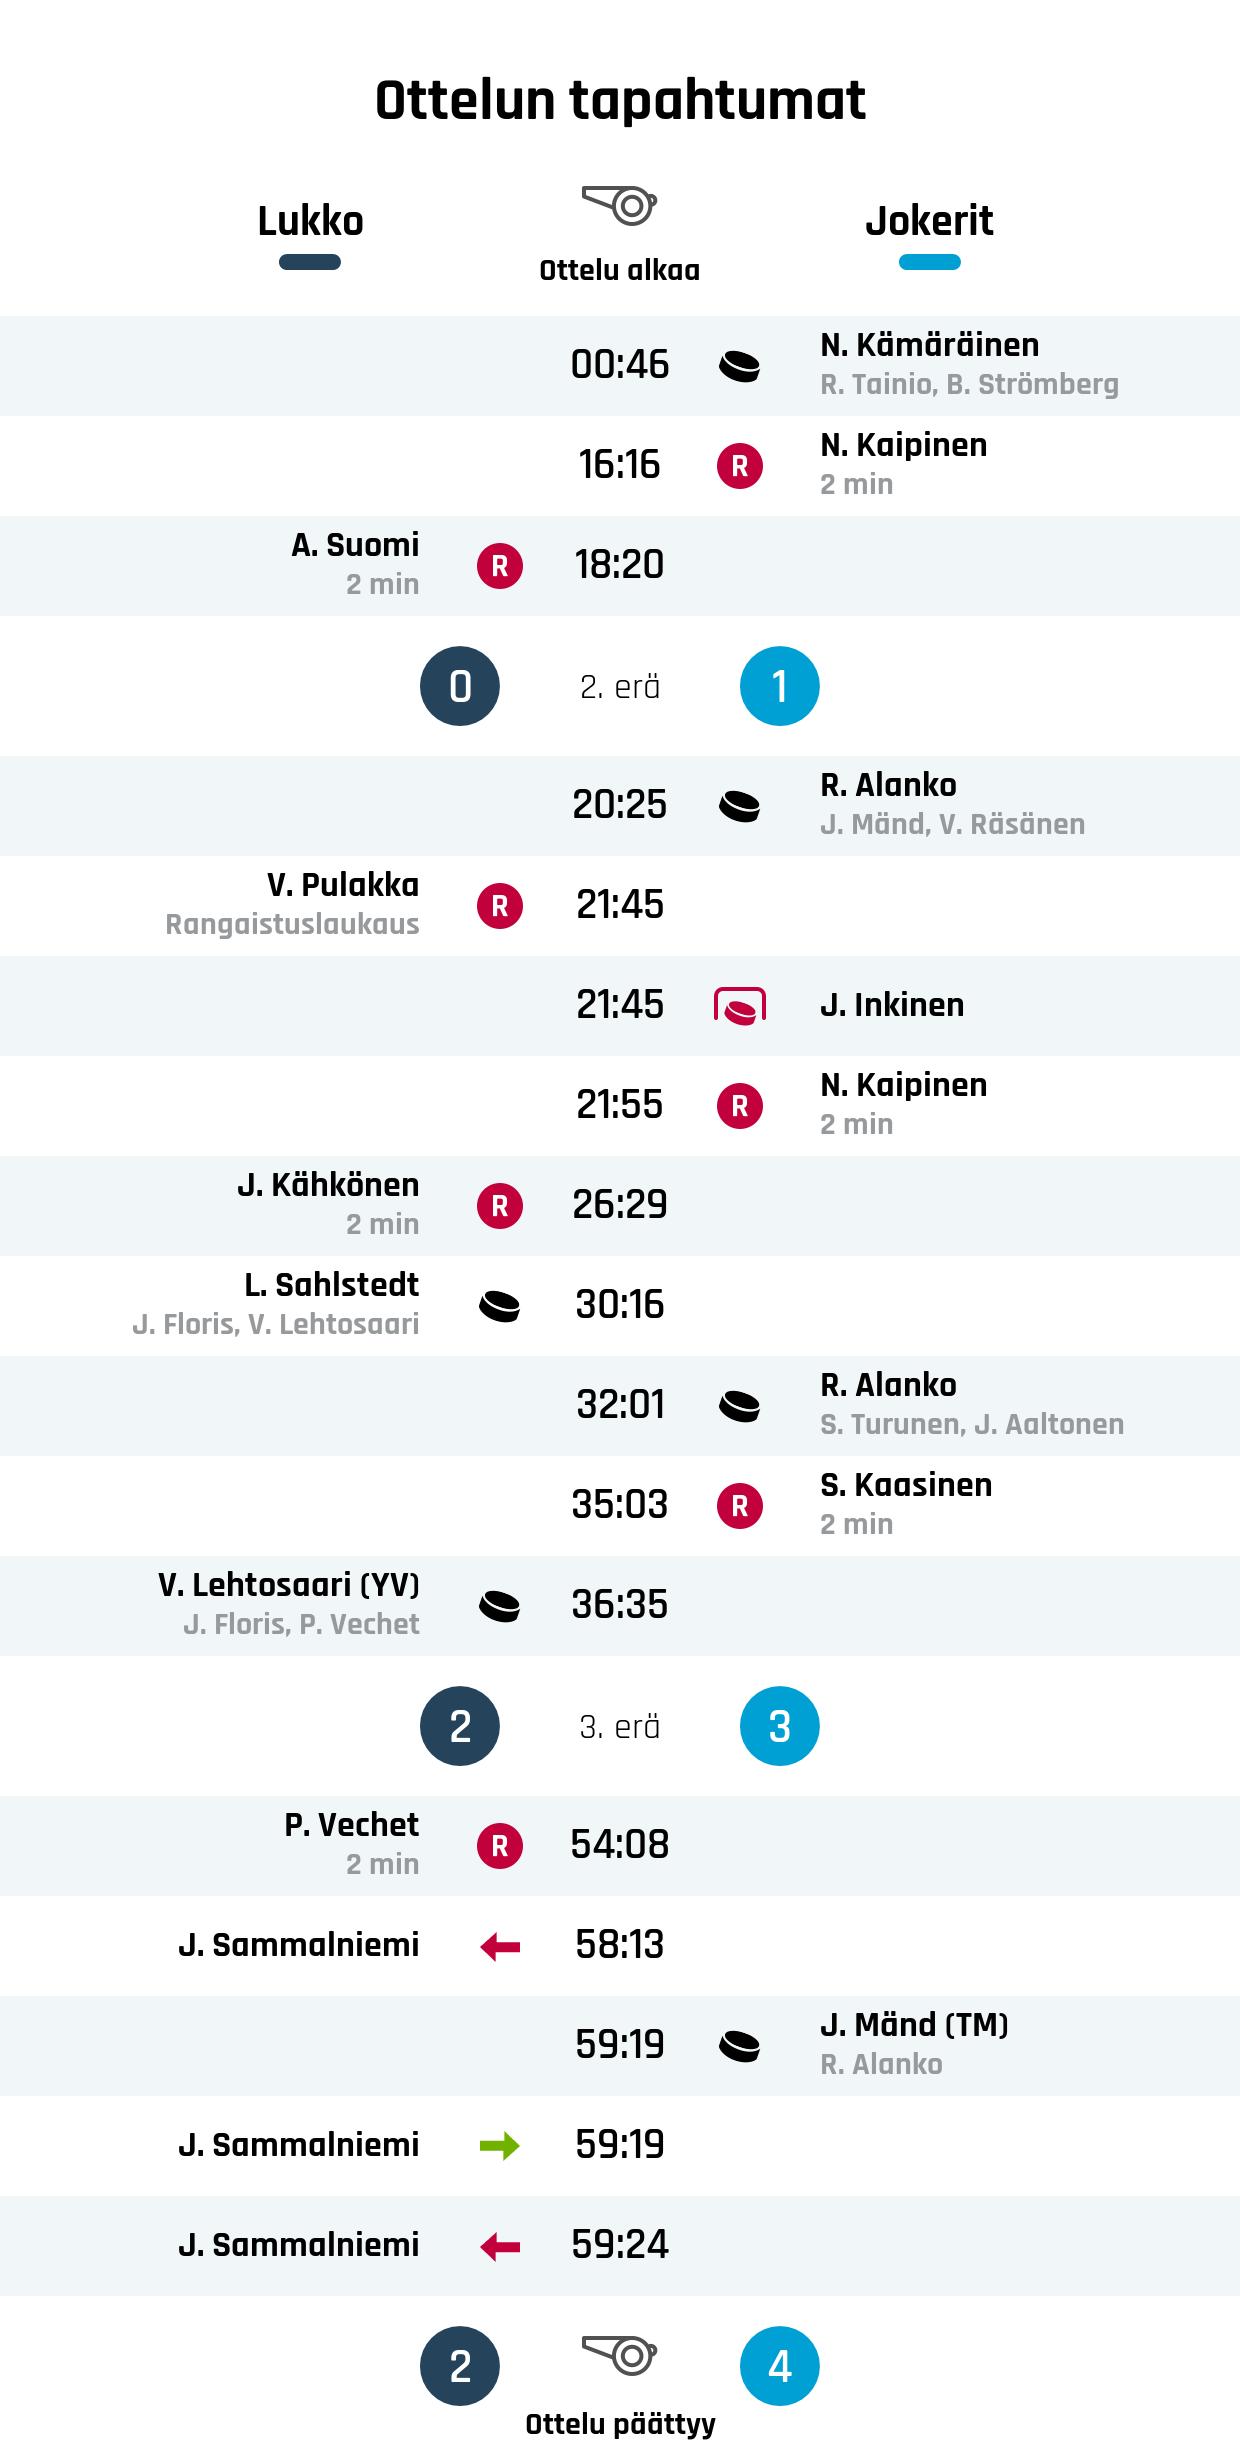Select the Lukko team heading

coord(310,221)
